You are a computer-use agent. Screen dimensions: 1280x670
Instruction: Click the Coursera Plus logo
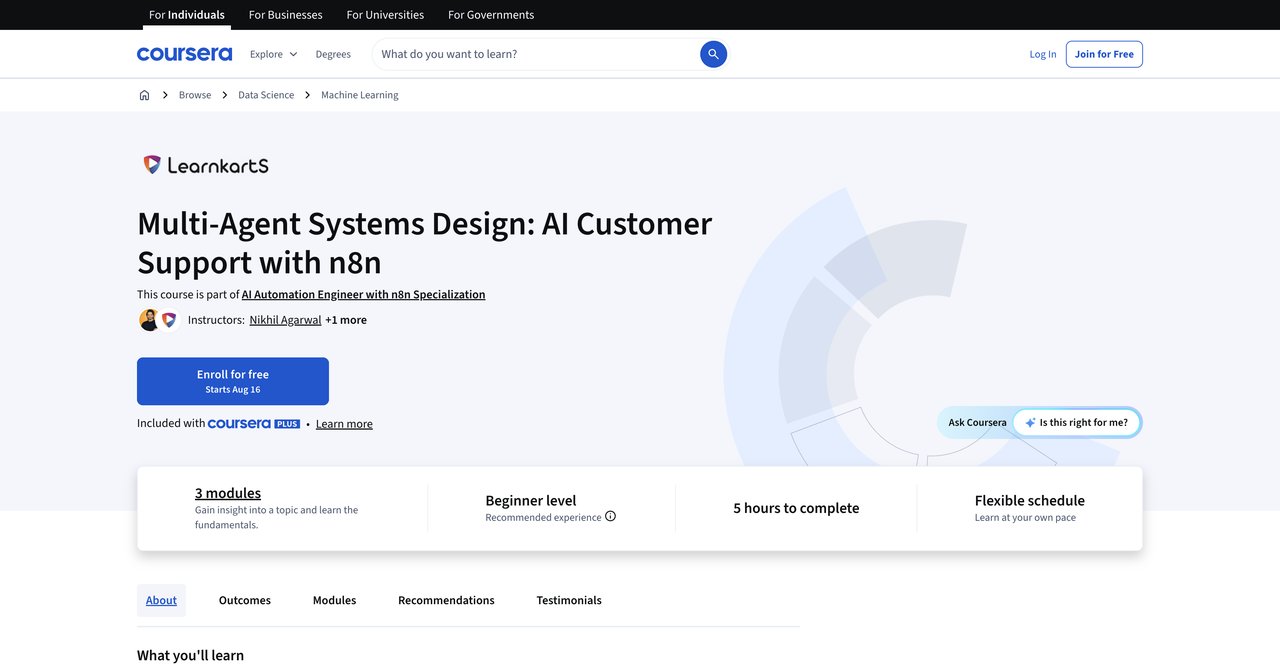tap(254, 424)
